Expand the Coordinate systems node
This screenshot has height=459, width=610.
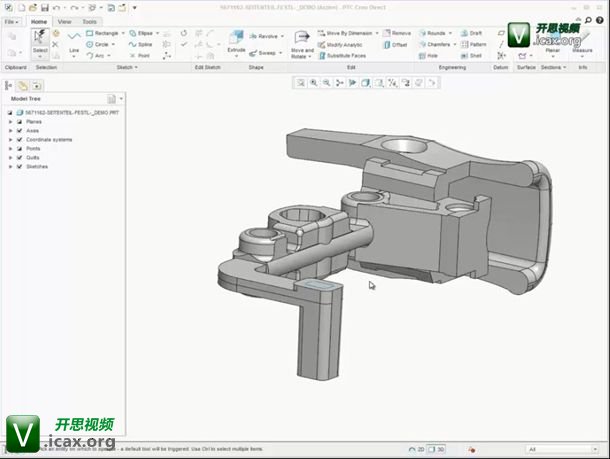pyautogui.click(x=10, y=139)
